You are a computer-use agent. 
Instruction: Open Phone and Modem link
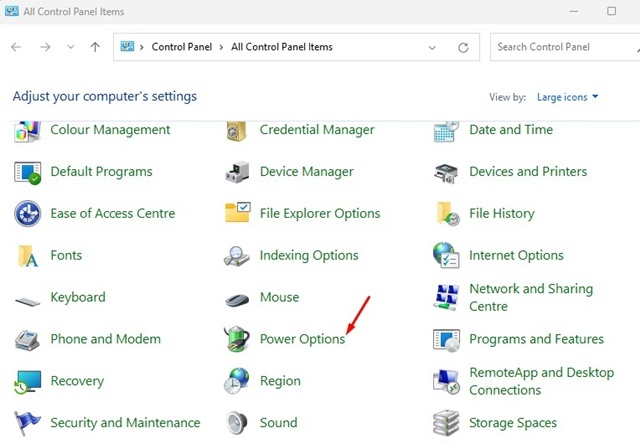105,339
